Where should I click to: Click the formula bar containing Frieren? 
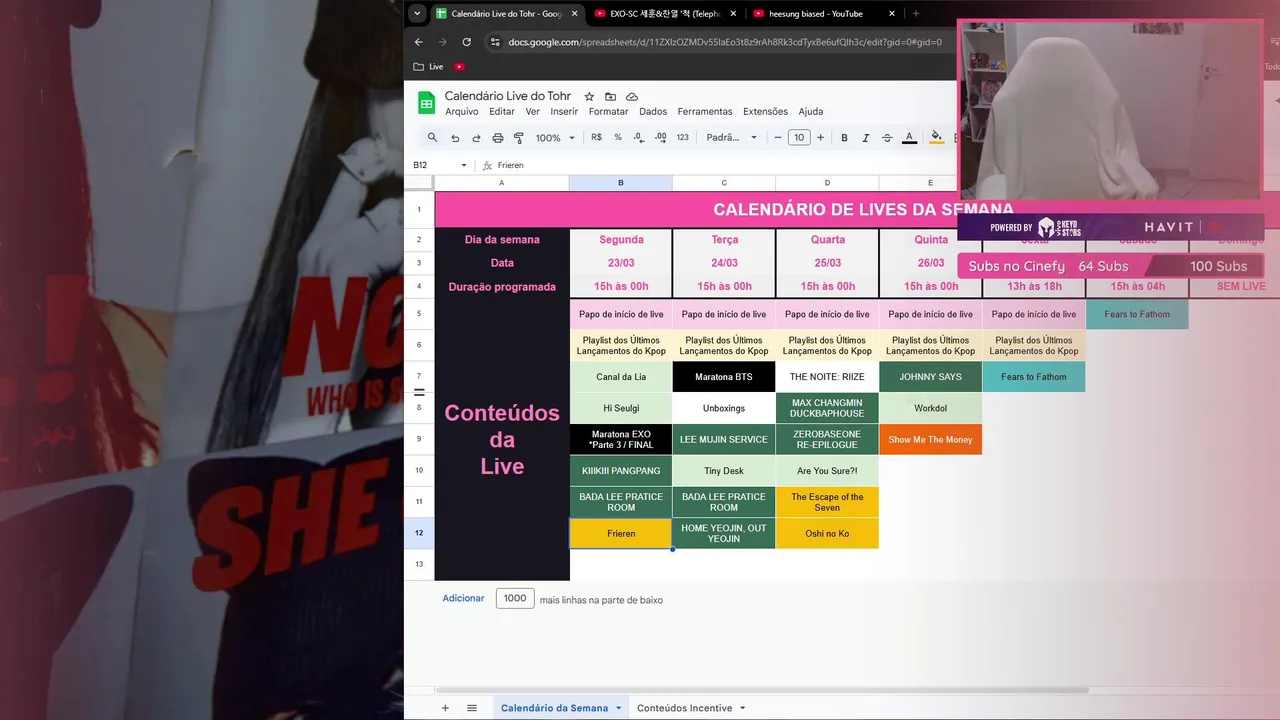725,165
